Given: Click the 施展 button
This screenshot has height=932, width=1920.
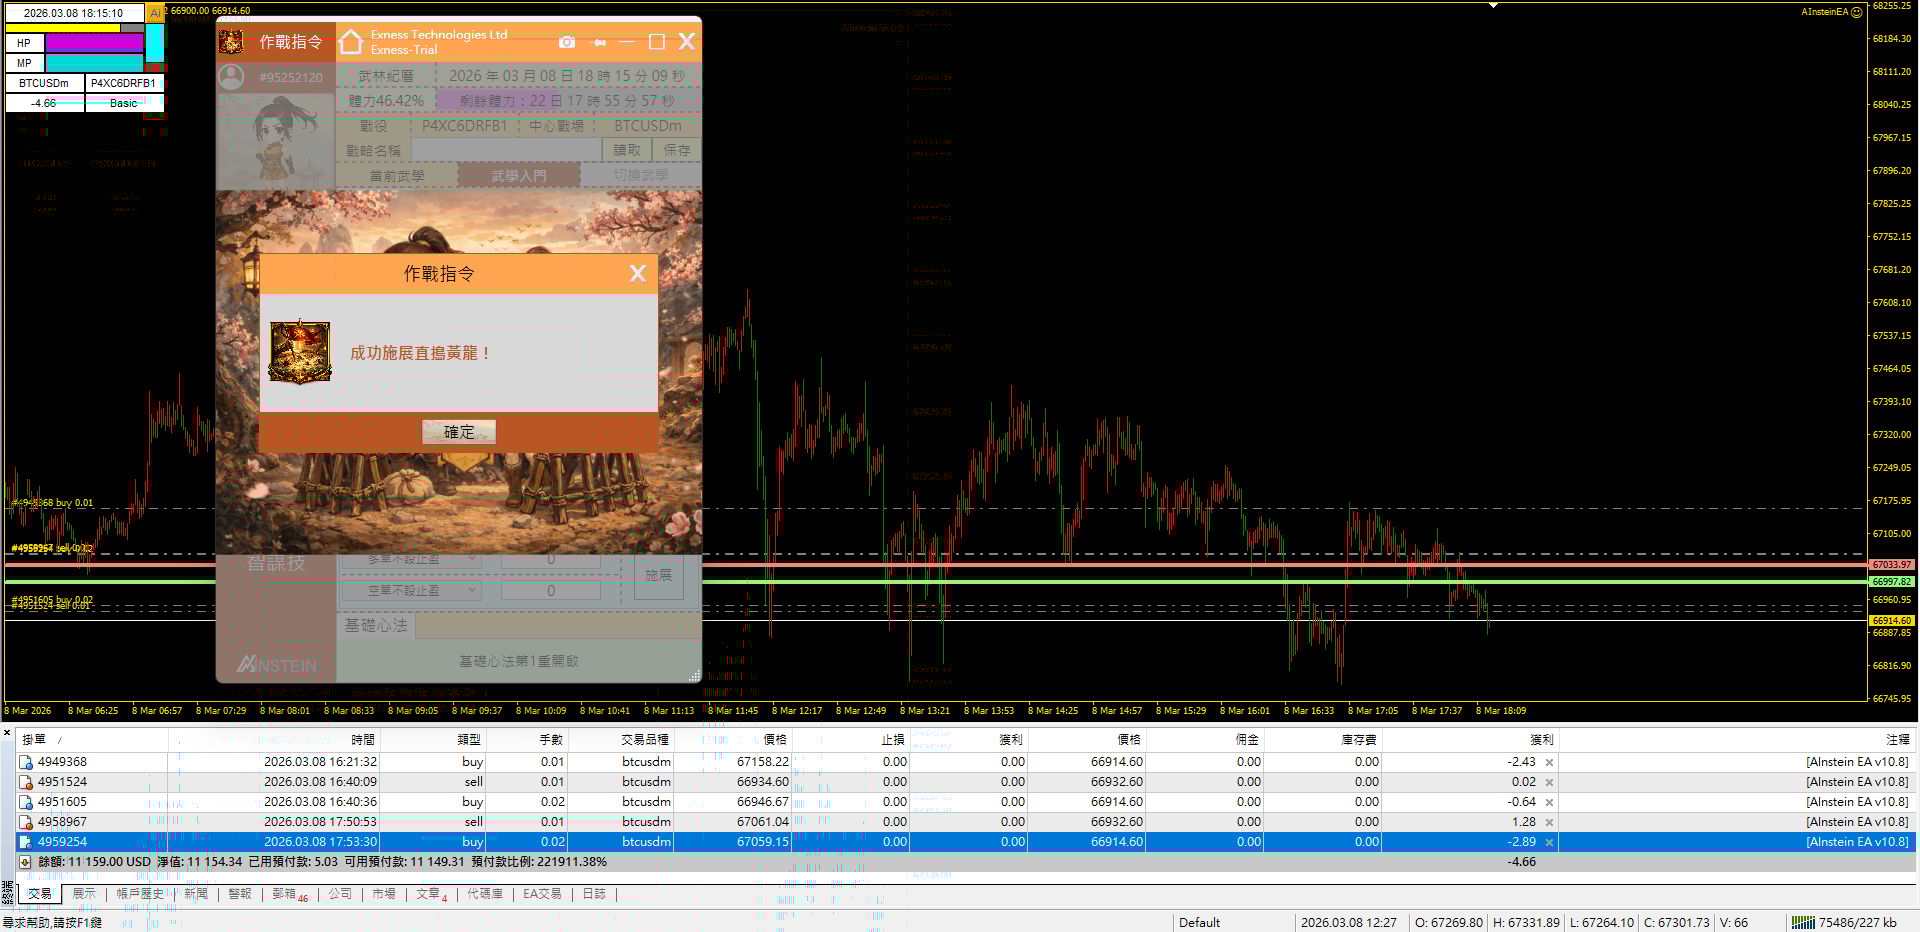Looking at the screenshot, I should coord(658,575).
